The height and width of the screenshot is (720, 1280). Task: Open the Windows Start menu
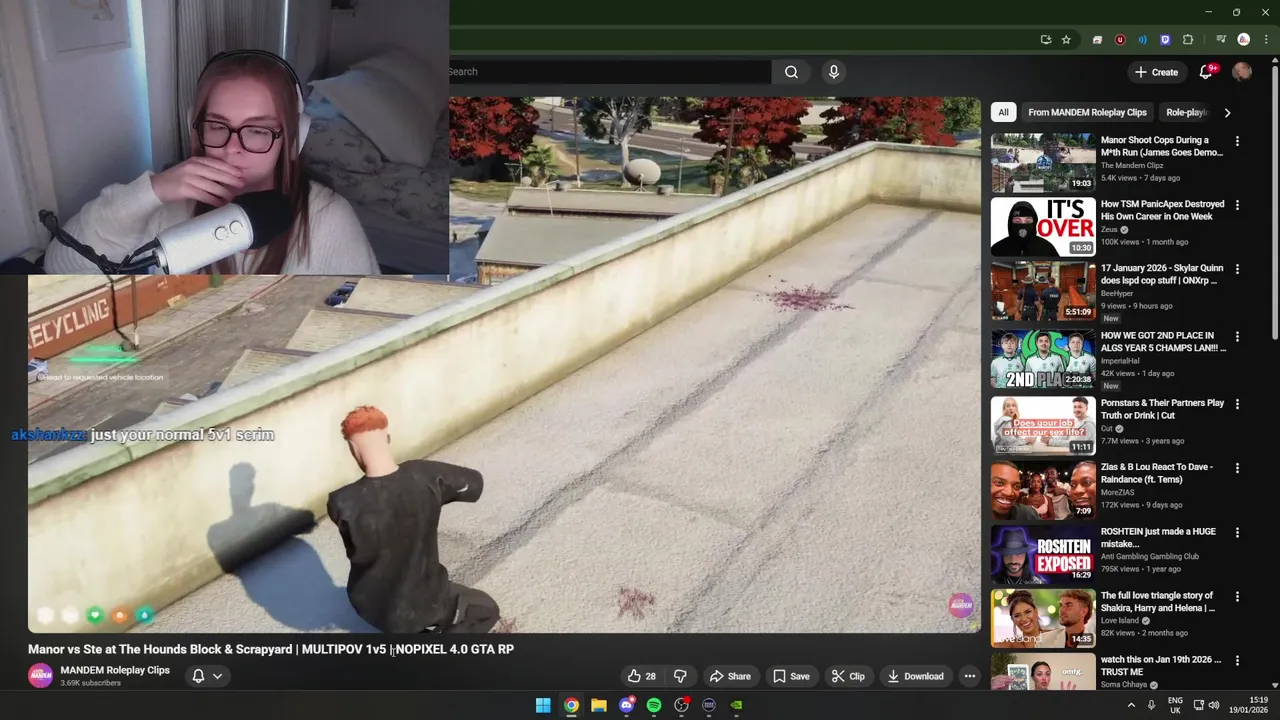[x=543, y=705]
